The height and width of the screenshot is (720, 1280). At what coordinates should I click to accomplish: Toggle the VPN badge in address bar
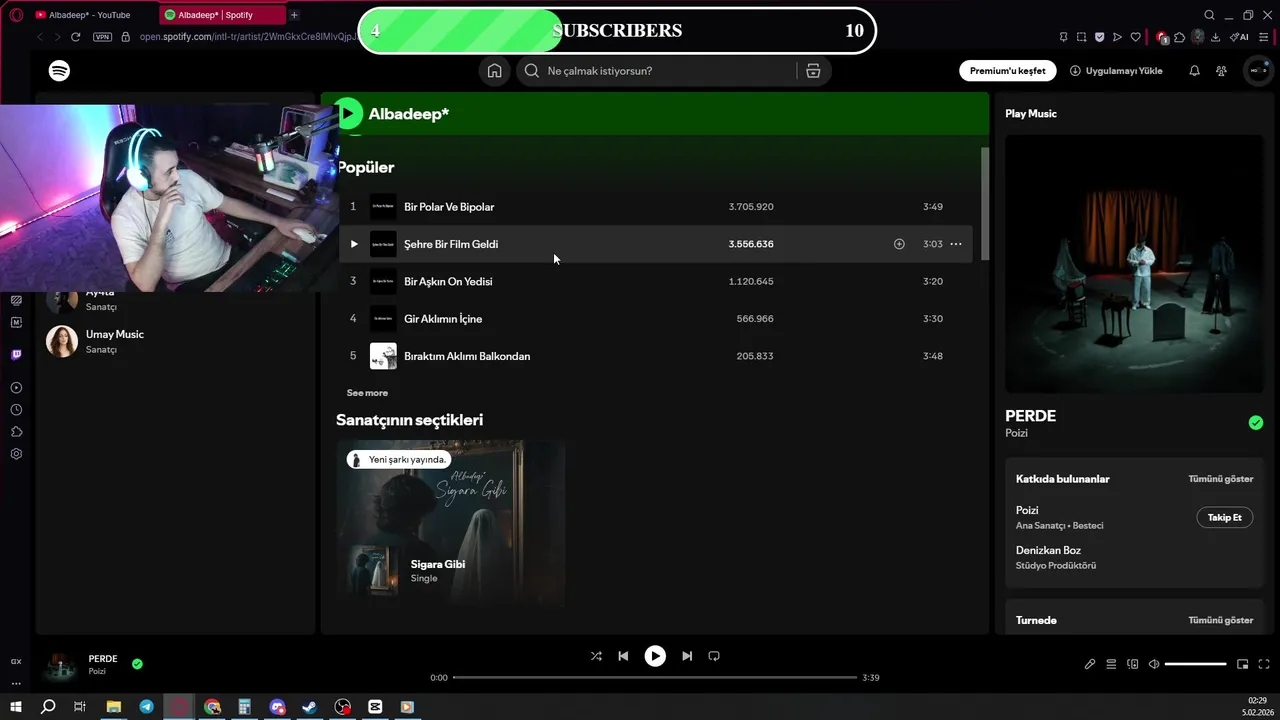click(x=102, y=37)
